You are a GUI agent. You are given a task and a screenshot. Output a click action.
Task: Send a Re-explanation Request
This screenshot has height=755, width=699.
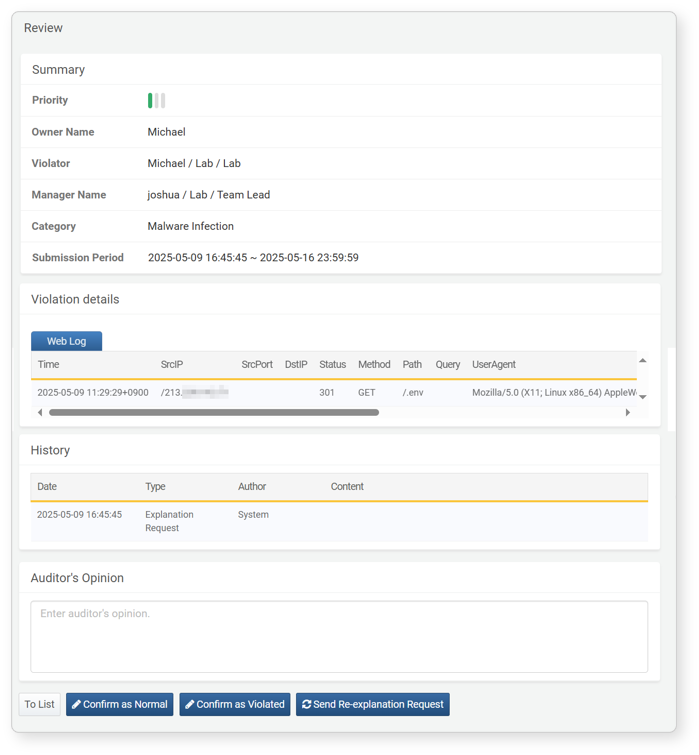pos(373,704)
